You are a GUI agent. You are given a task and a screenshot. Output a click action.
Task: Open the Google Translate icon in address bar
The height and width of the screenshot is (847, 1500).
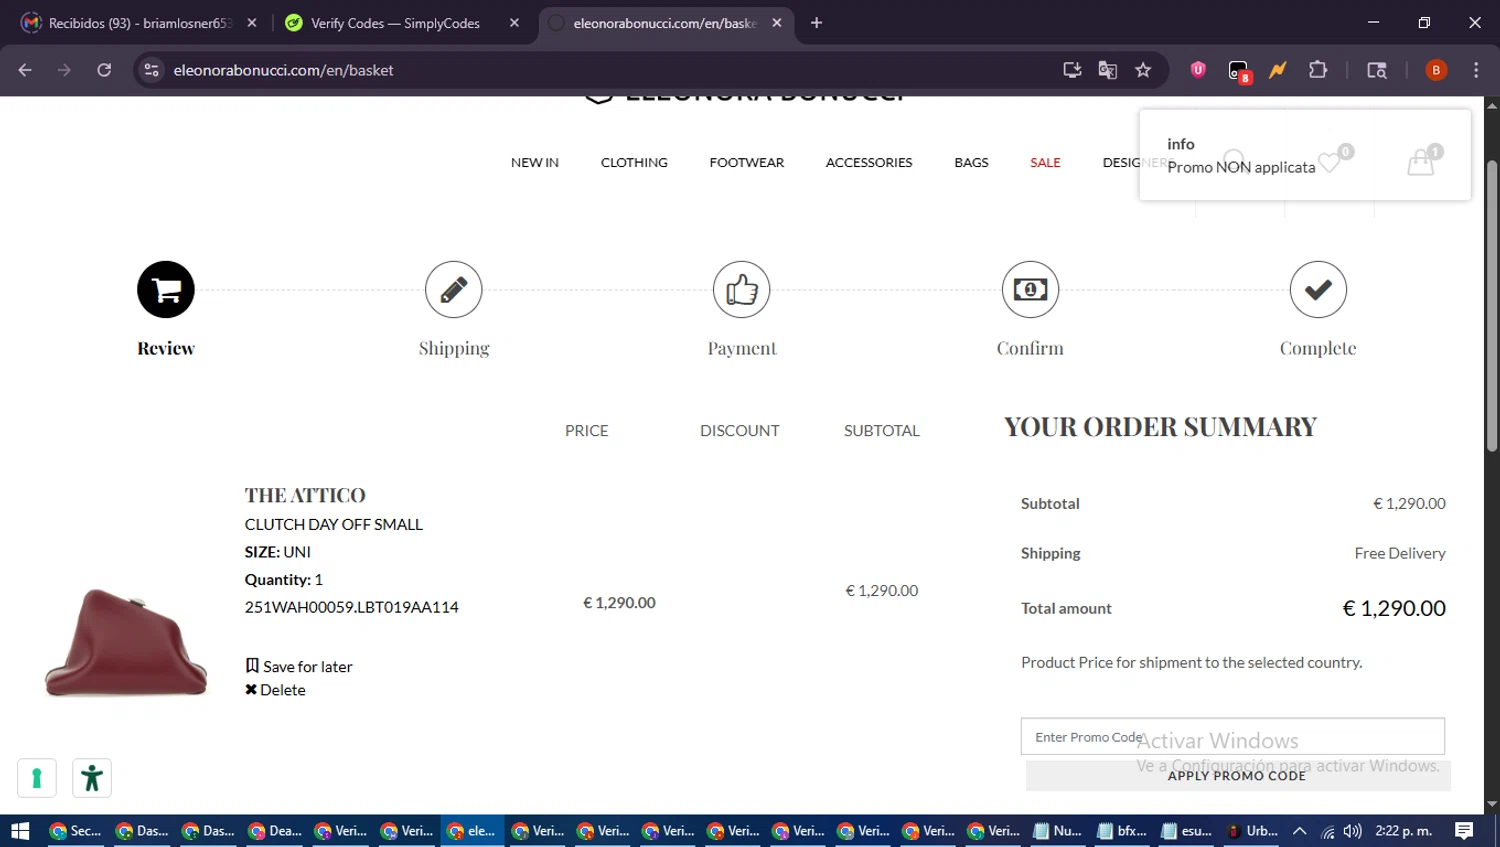(1107, 70)
